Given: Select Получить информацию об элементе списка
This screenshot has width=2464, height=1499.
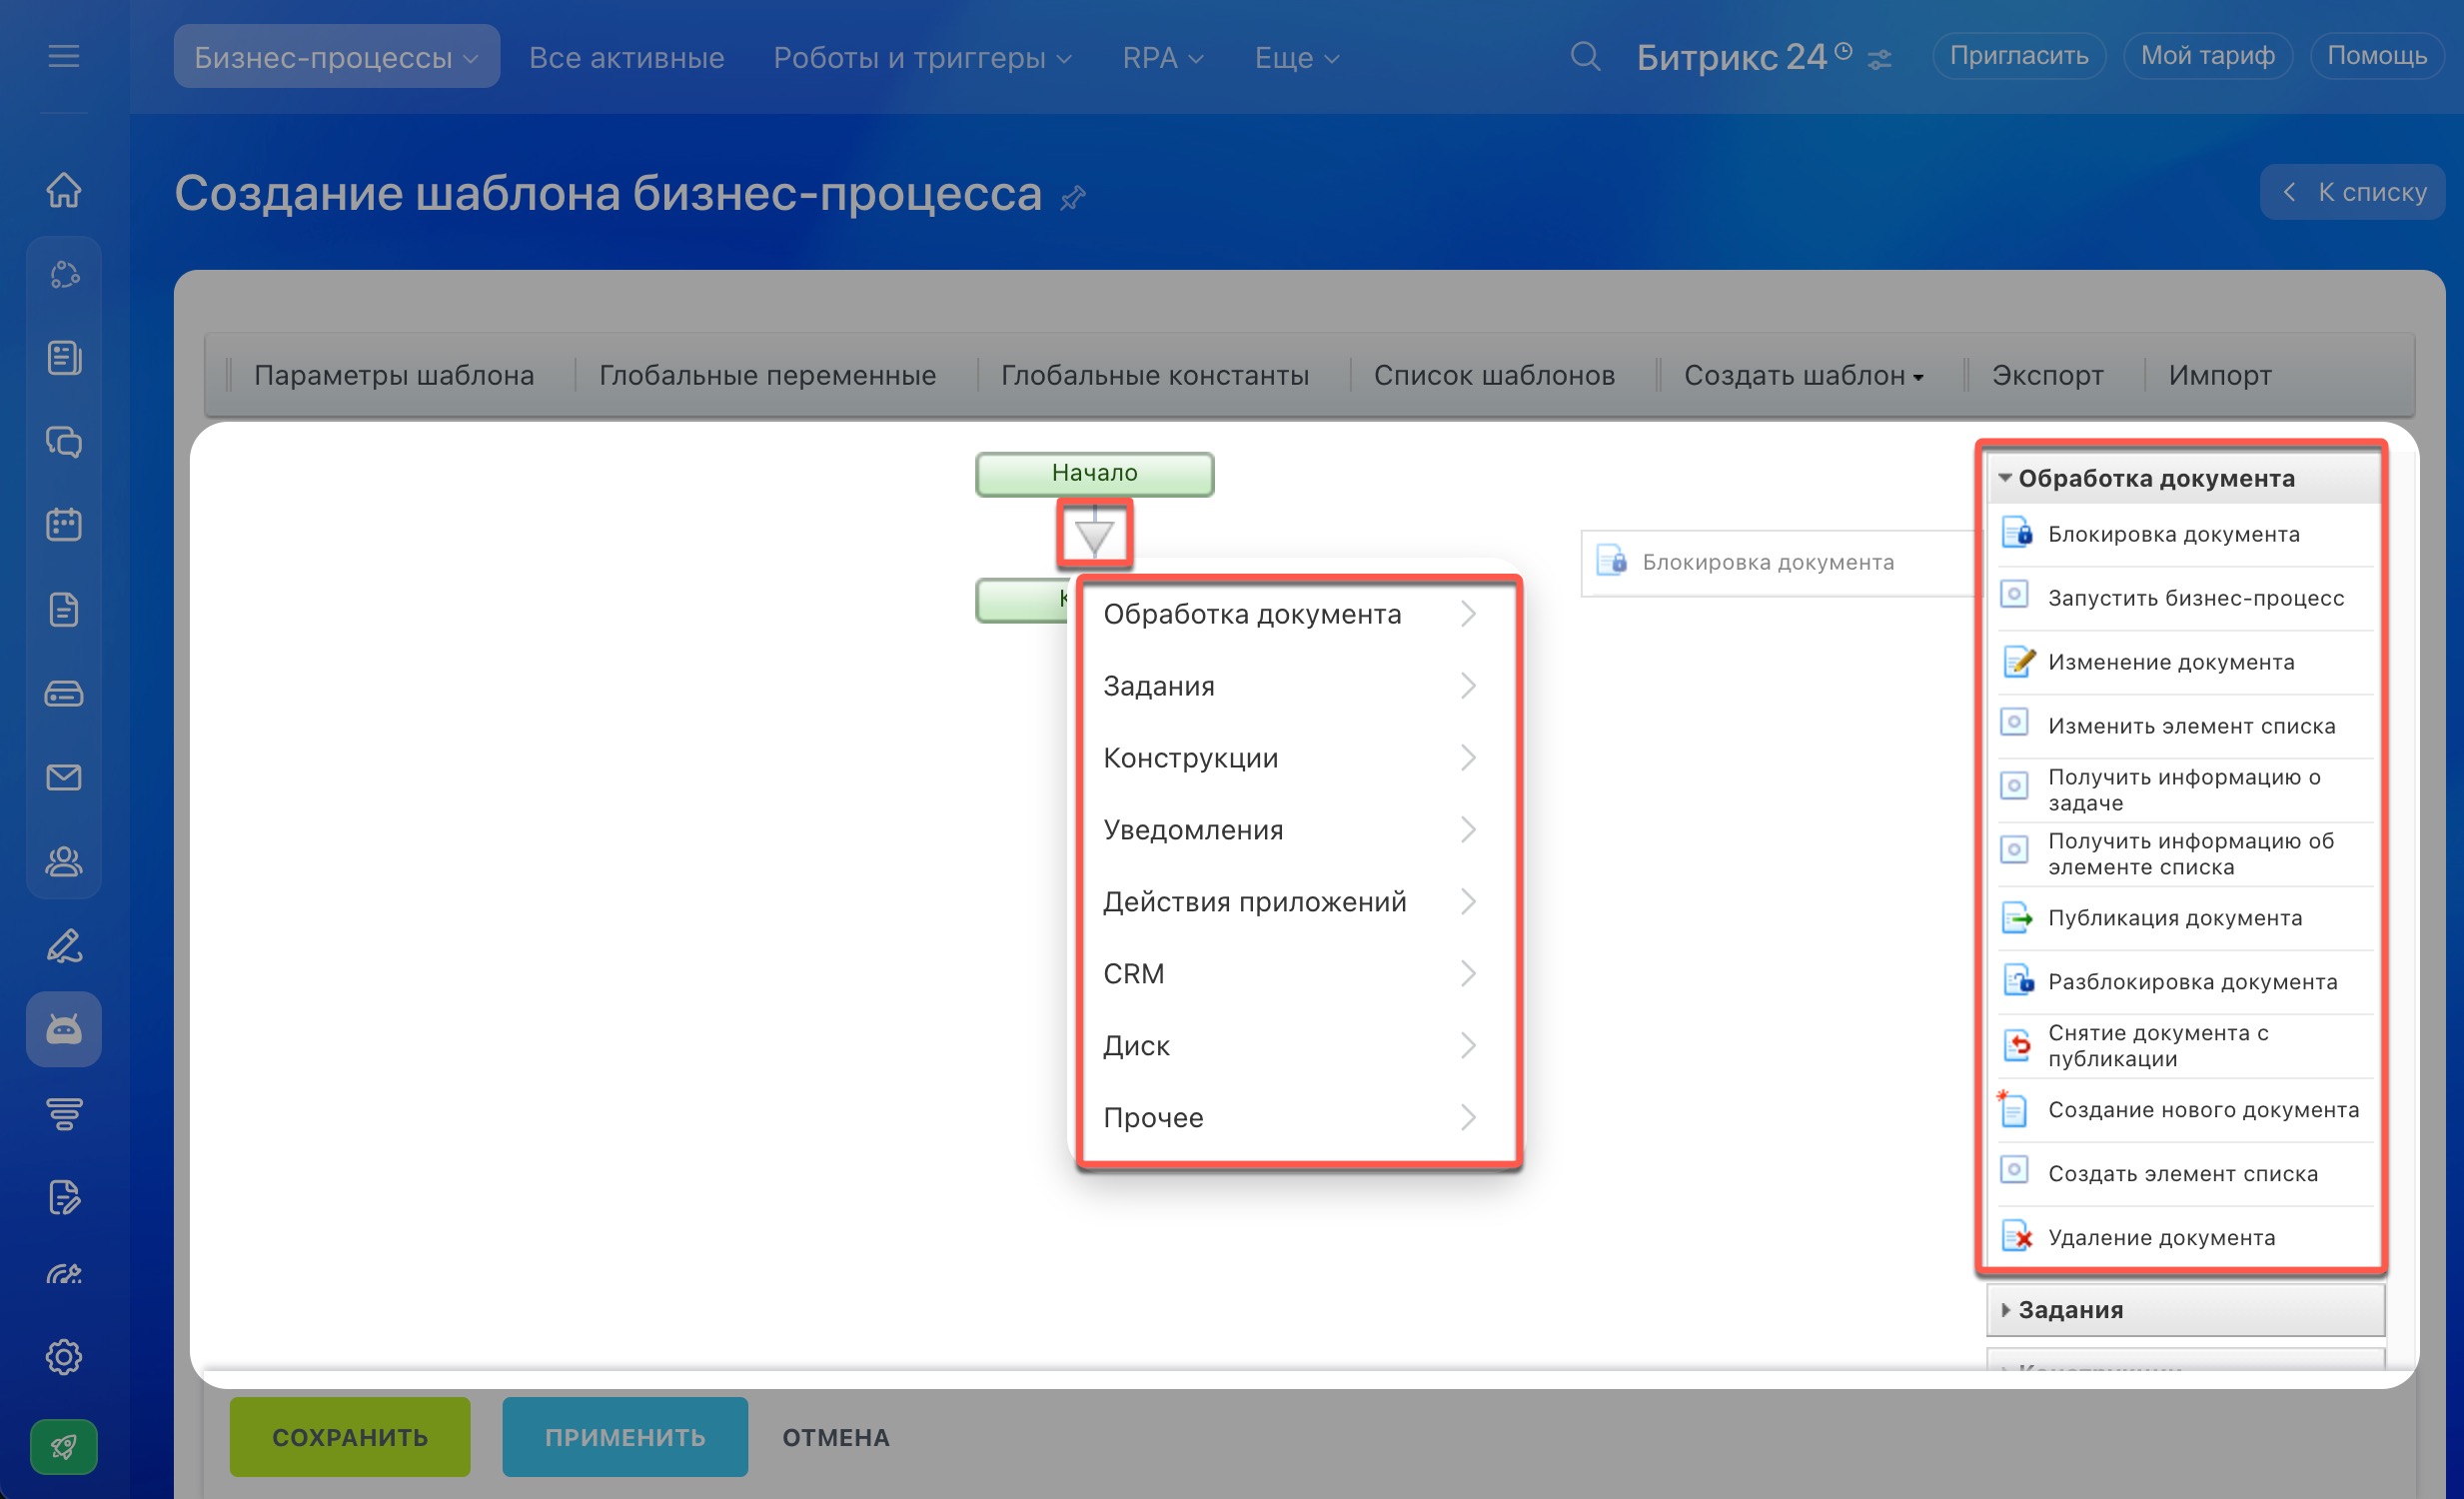Looking at the screenshot, I should pyautogui.click(x=2185, y=854).
